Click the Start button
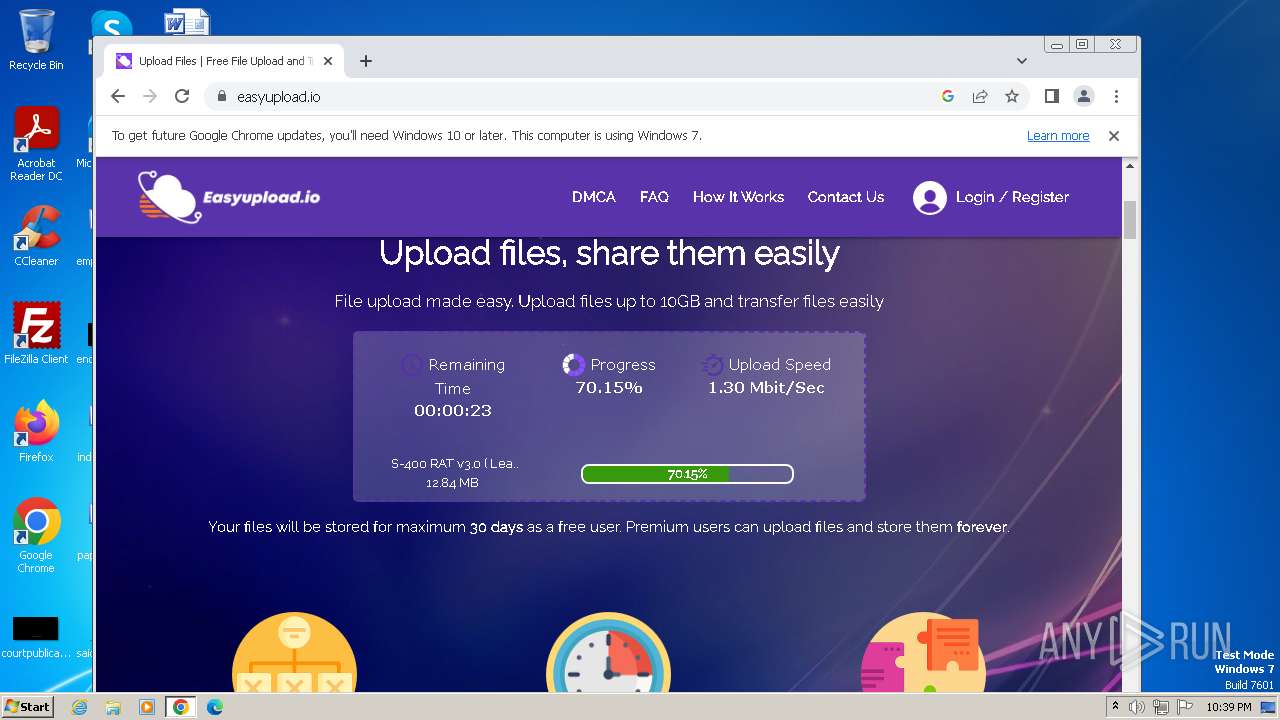This screenshot has width=1280, height=720. tap(27, 706)
